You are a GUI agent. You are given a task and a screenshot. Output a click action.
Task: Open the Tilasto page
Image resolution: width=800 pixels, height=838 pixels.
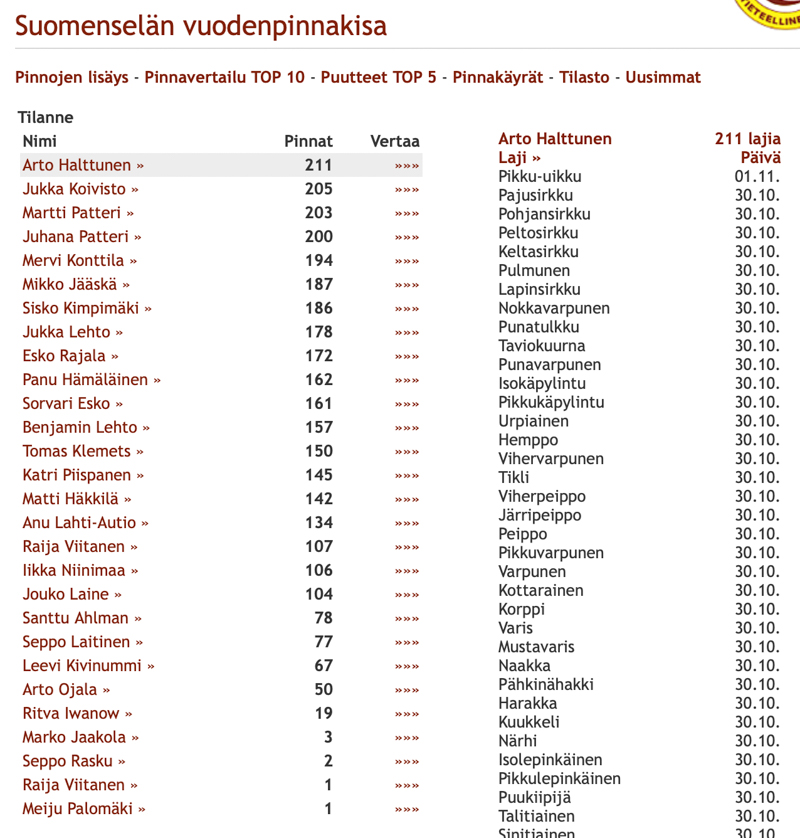pyautogui.click(x=584, y=77)
